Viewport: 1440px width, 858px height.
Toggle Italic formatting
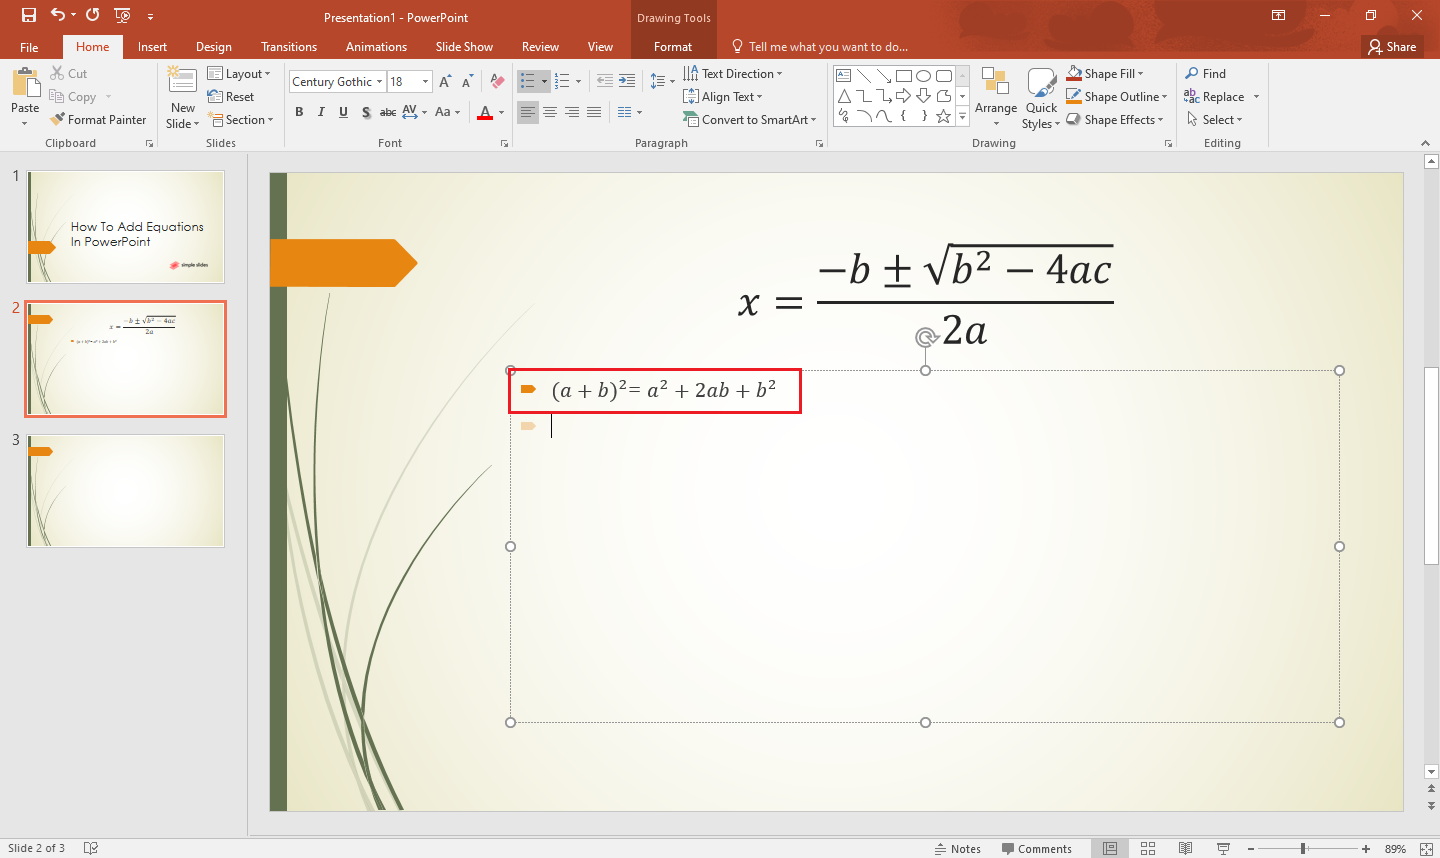click(x=321, y=112)
